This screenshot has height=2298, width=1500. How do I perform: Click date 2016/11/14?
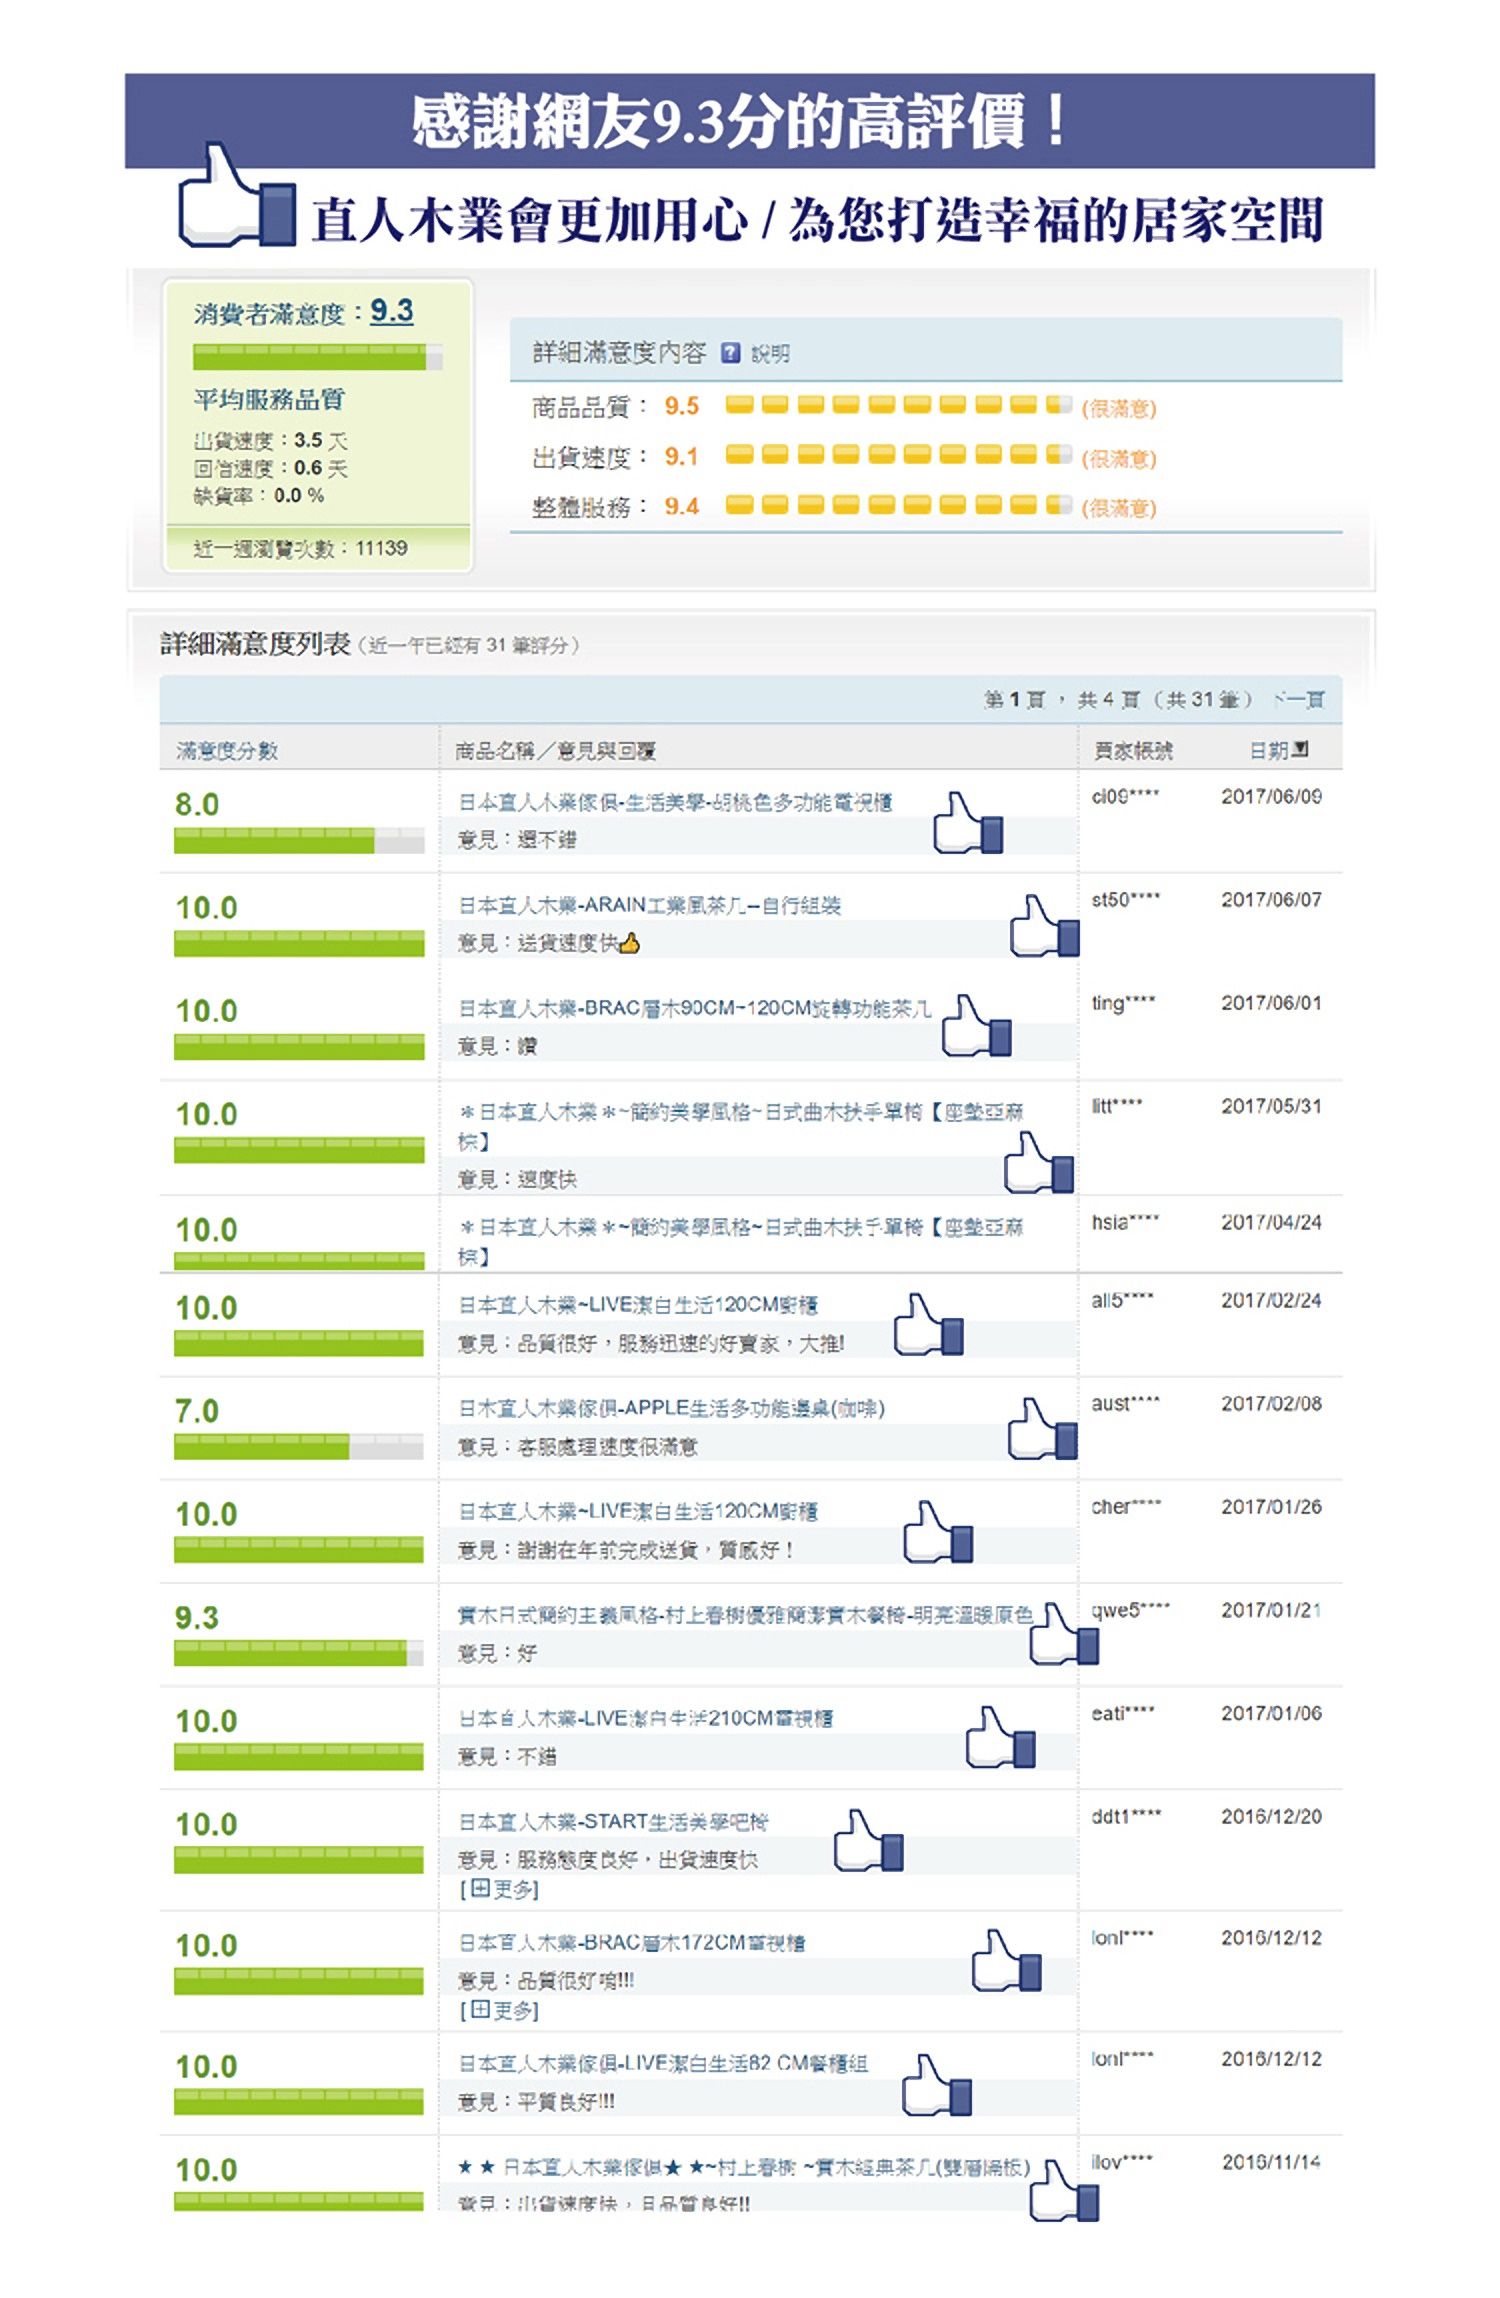pos(1271,2162)
